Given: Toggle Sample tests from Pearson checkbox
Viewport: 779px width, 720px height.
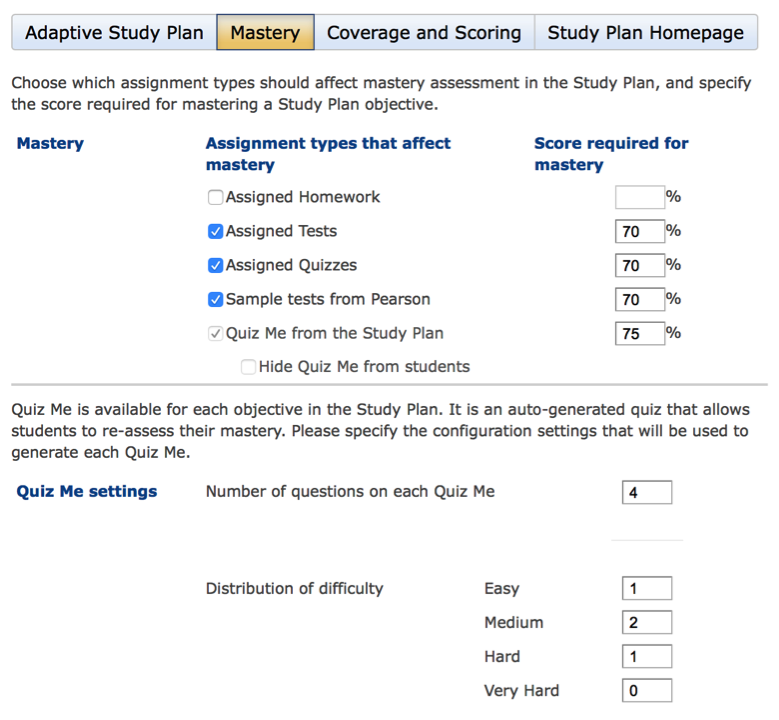Looking at the screenshot, I should (215, 300).
